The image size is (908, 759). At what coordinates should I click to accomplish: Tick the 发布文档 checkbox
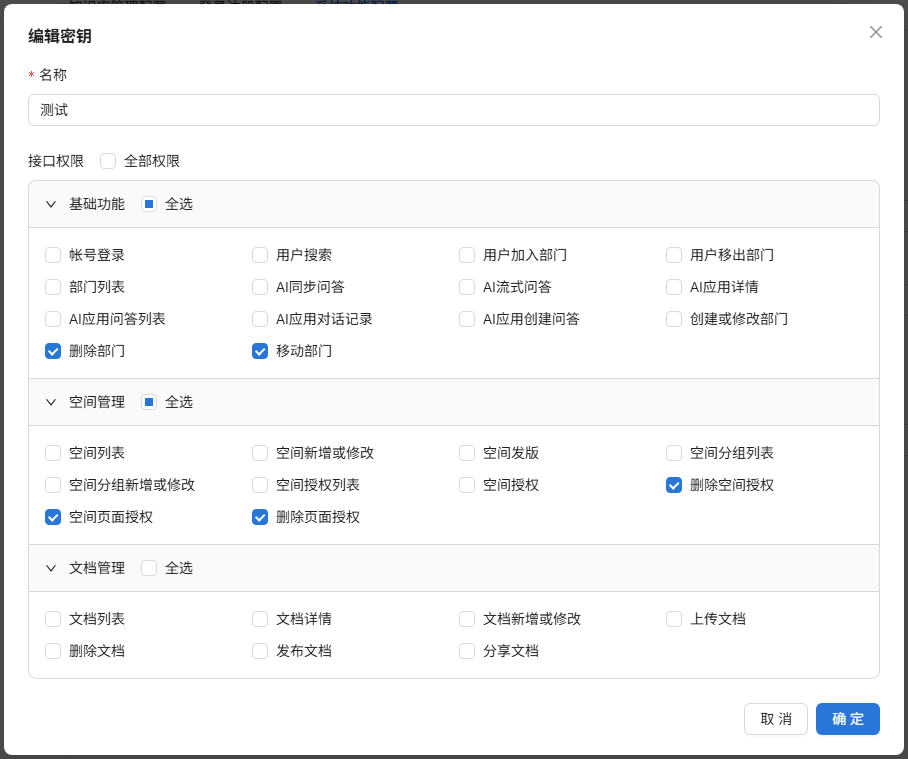259,651
